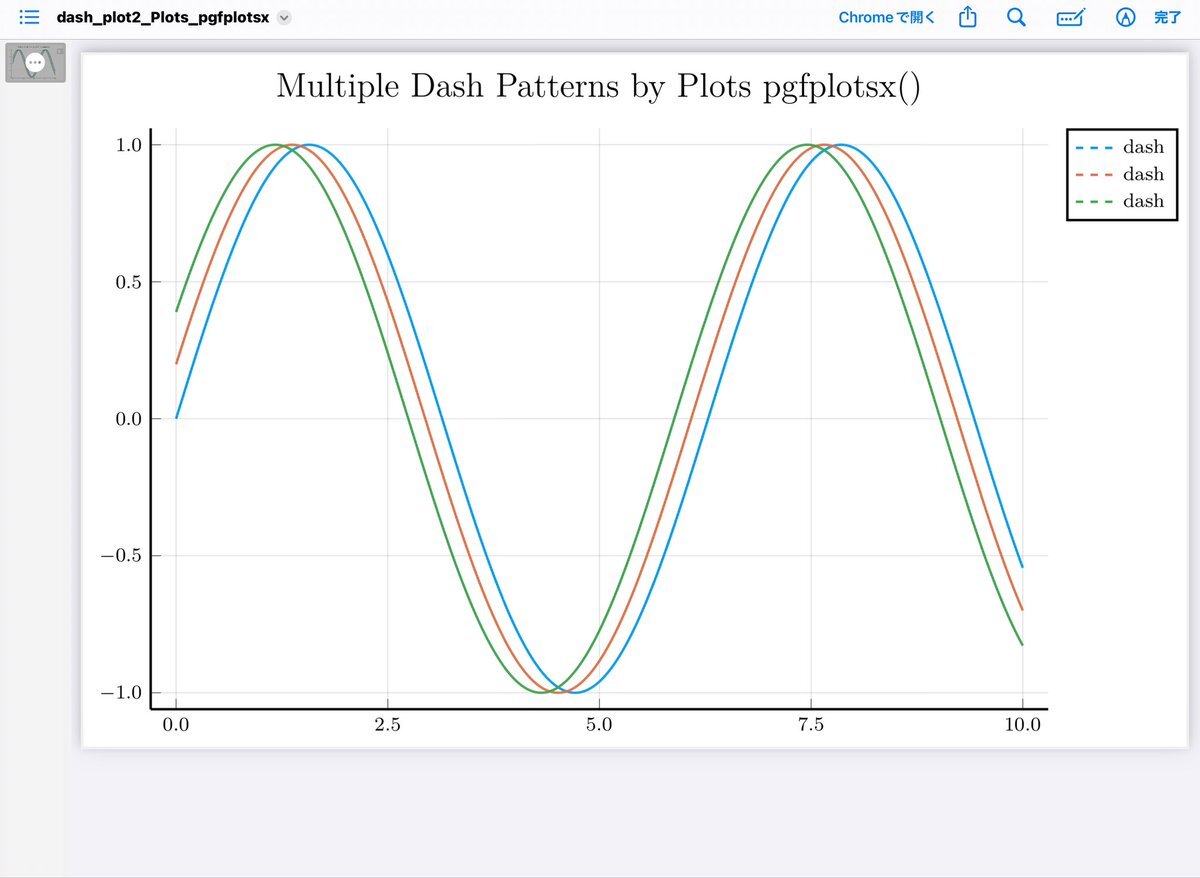Open the ellipsis menu on the page thumbnail

[x=36, y=62]
